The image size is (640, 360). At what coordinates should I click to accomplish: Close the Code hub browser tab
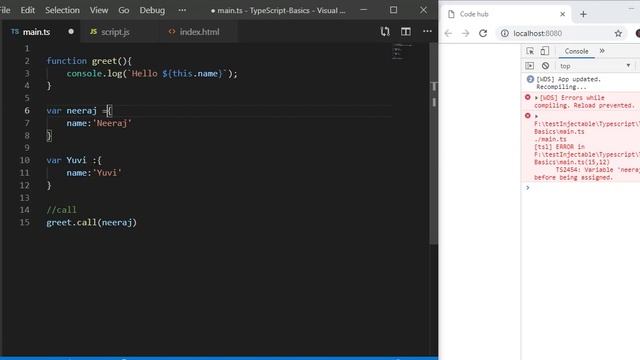click(562, 14)
